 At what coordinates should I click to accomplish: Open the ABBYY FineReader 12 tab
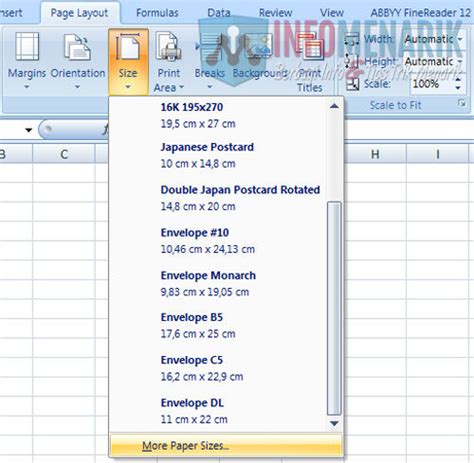tap(421, 13)
